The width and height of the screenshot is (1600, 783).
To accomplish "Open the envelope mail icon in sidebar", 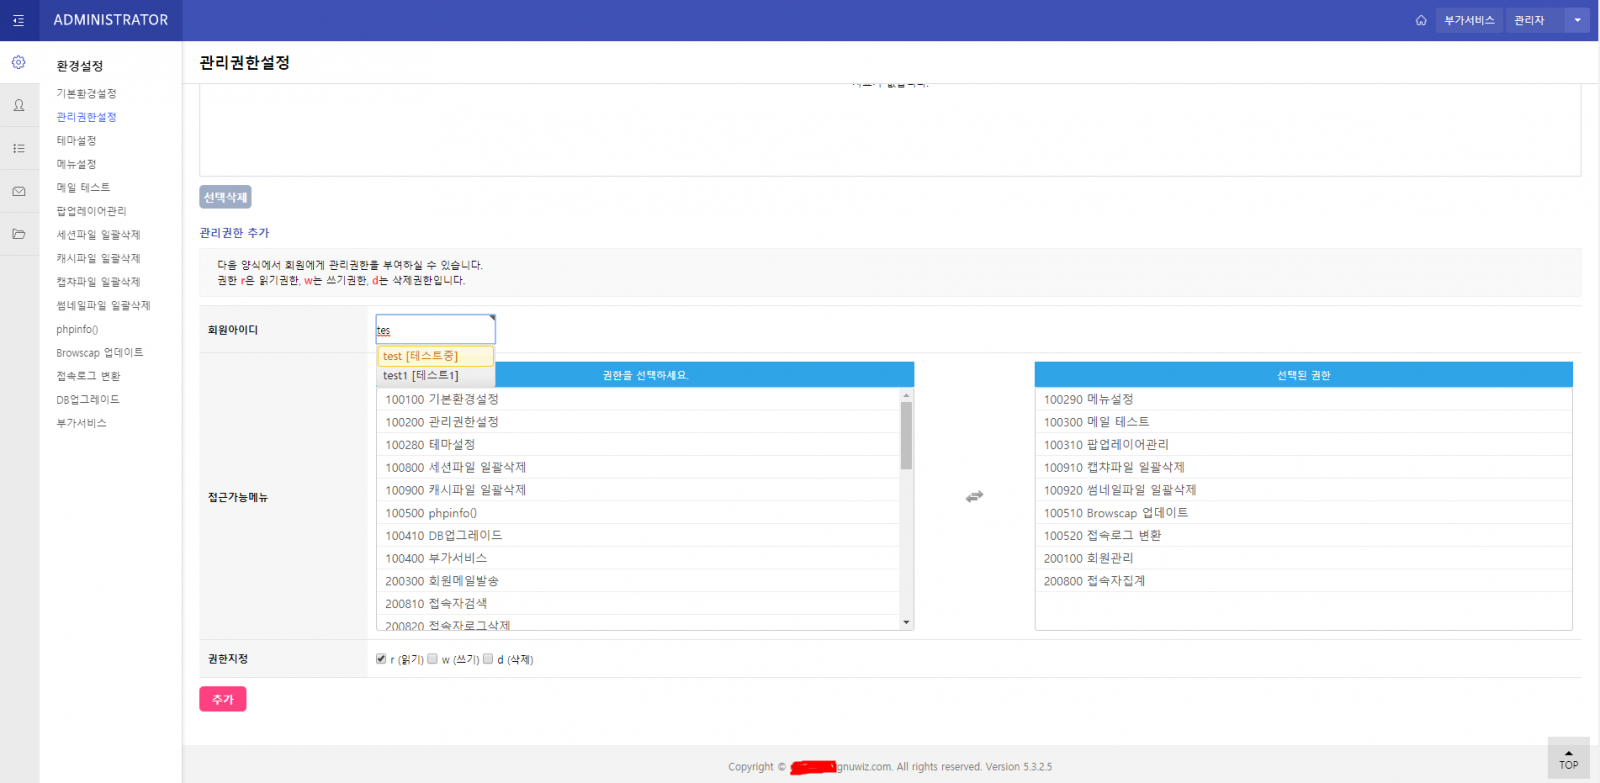I will [x=18, y=191].
